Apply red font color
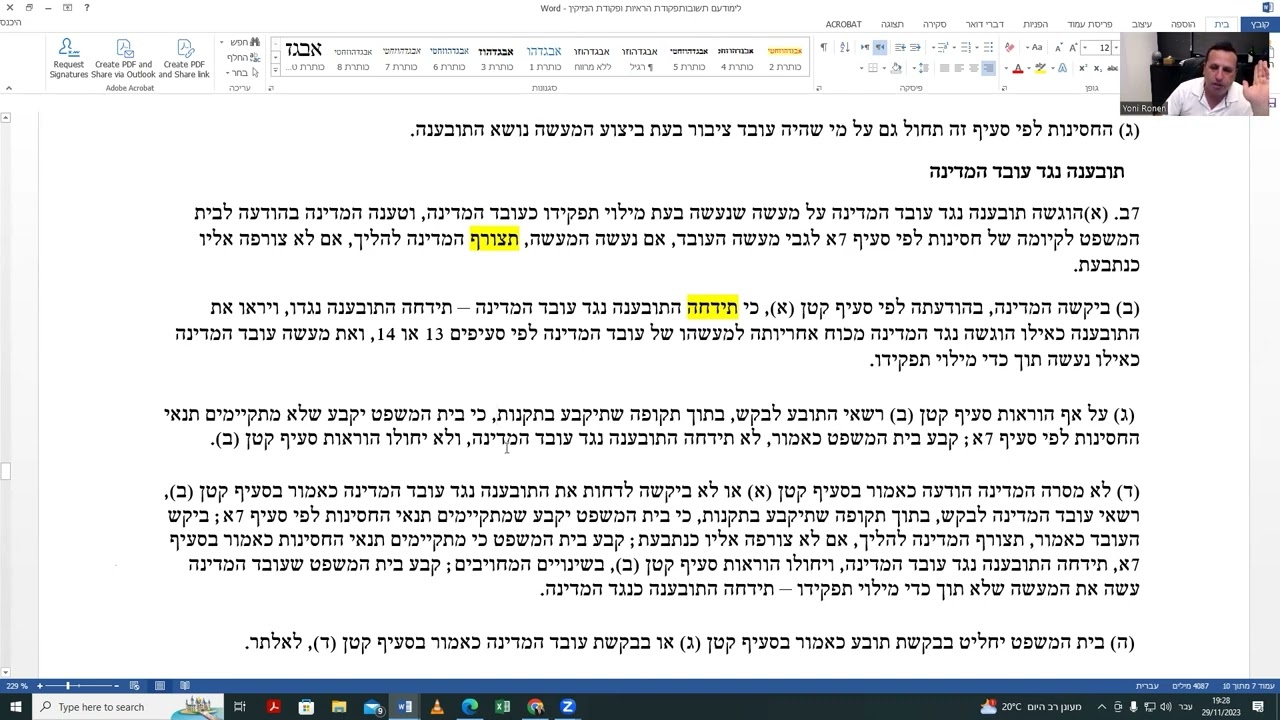The image size is (1280, 720). 1017,68
